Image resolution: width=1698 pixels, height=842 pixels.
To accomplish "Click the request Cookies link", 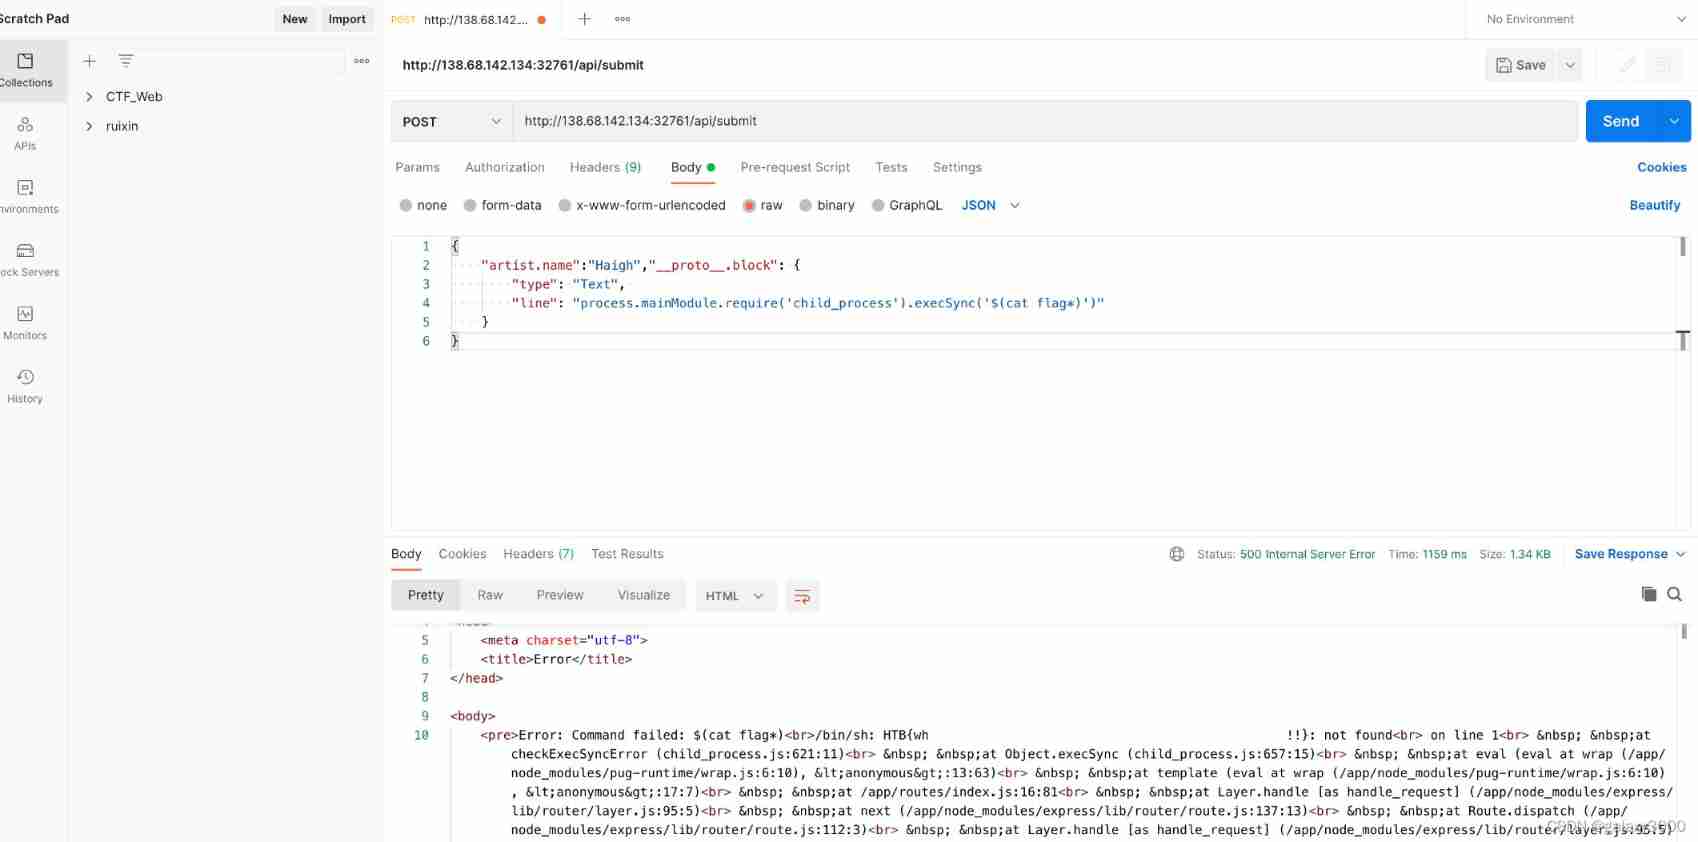I will click(1662, 167).
